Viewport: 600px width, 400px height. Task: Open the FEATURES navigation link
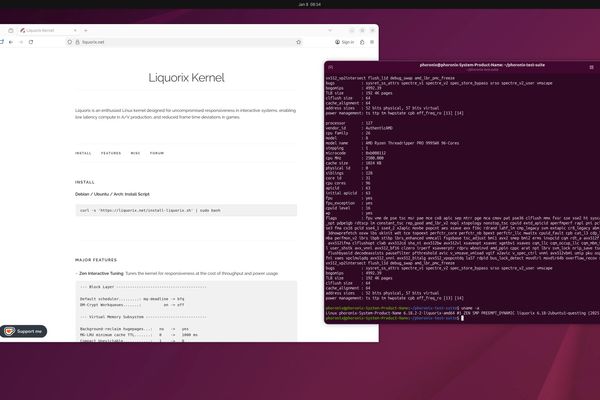[x=111, y=153]
